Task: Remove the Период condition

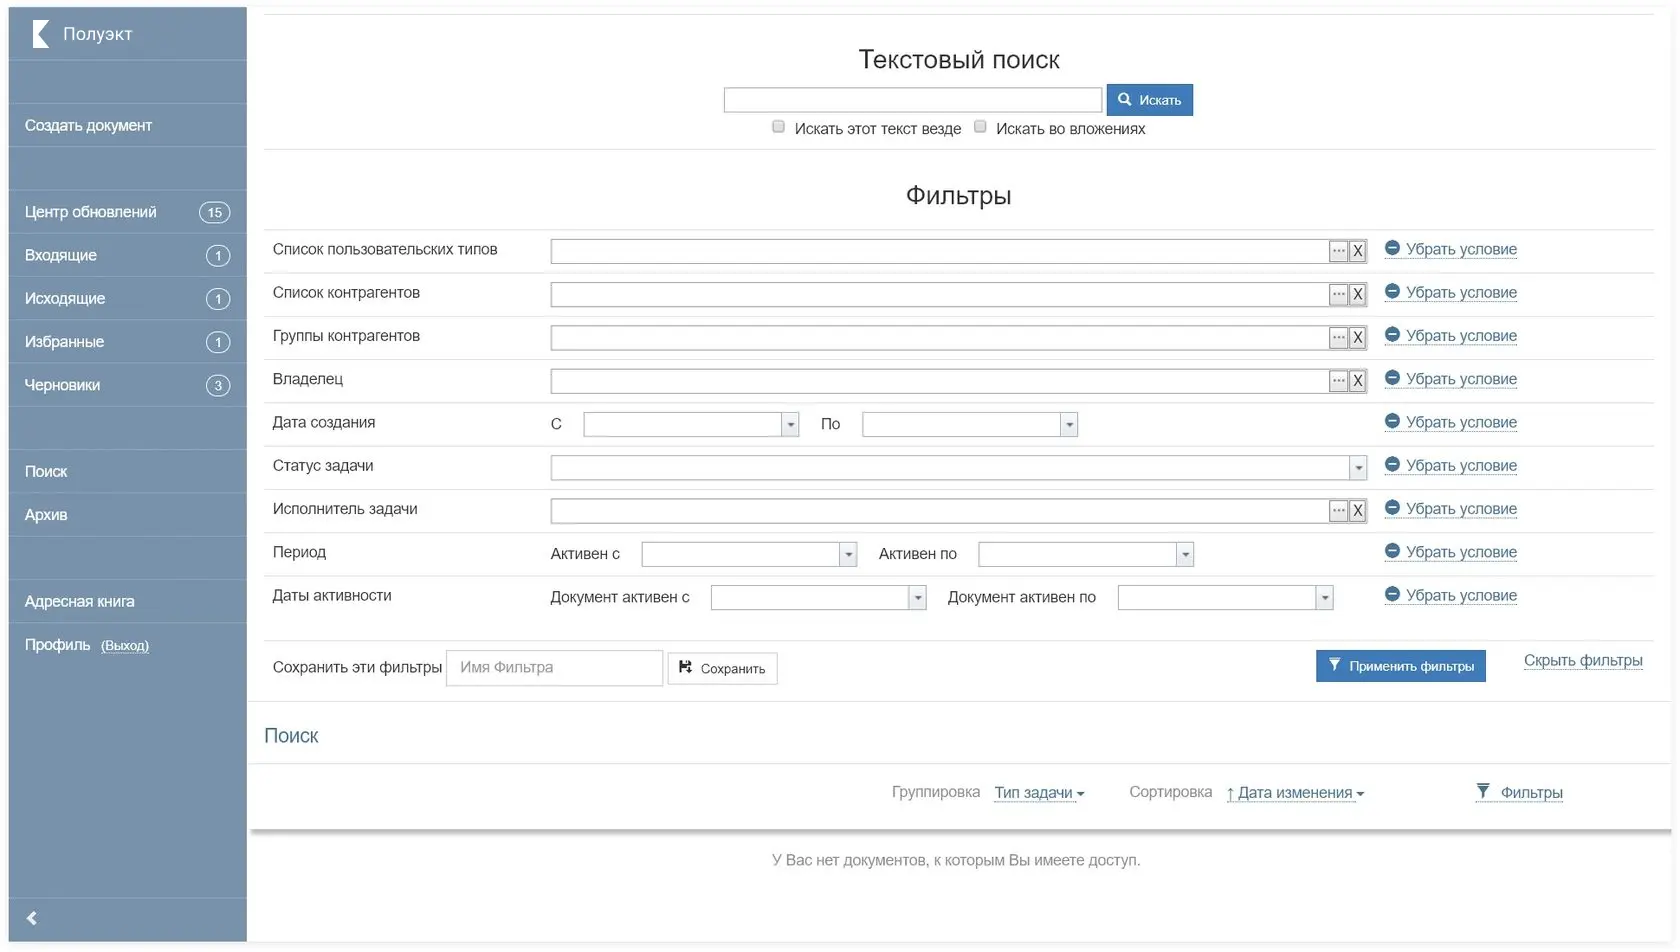Action: click(x=1451, y=552)
